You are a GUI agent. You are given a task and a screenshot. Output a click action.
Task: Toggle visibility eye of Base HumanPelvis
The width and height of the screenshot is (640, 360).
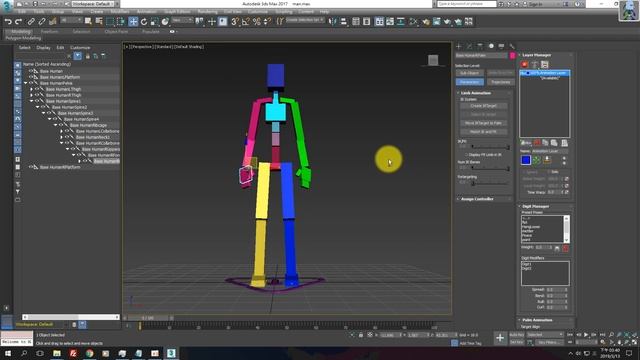point(30,83)
